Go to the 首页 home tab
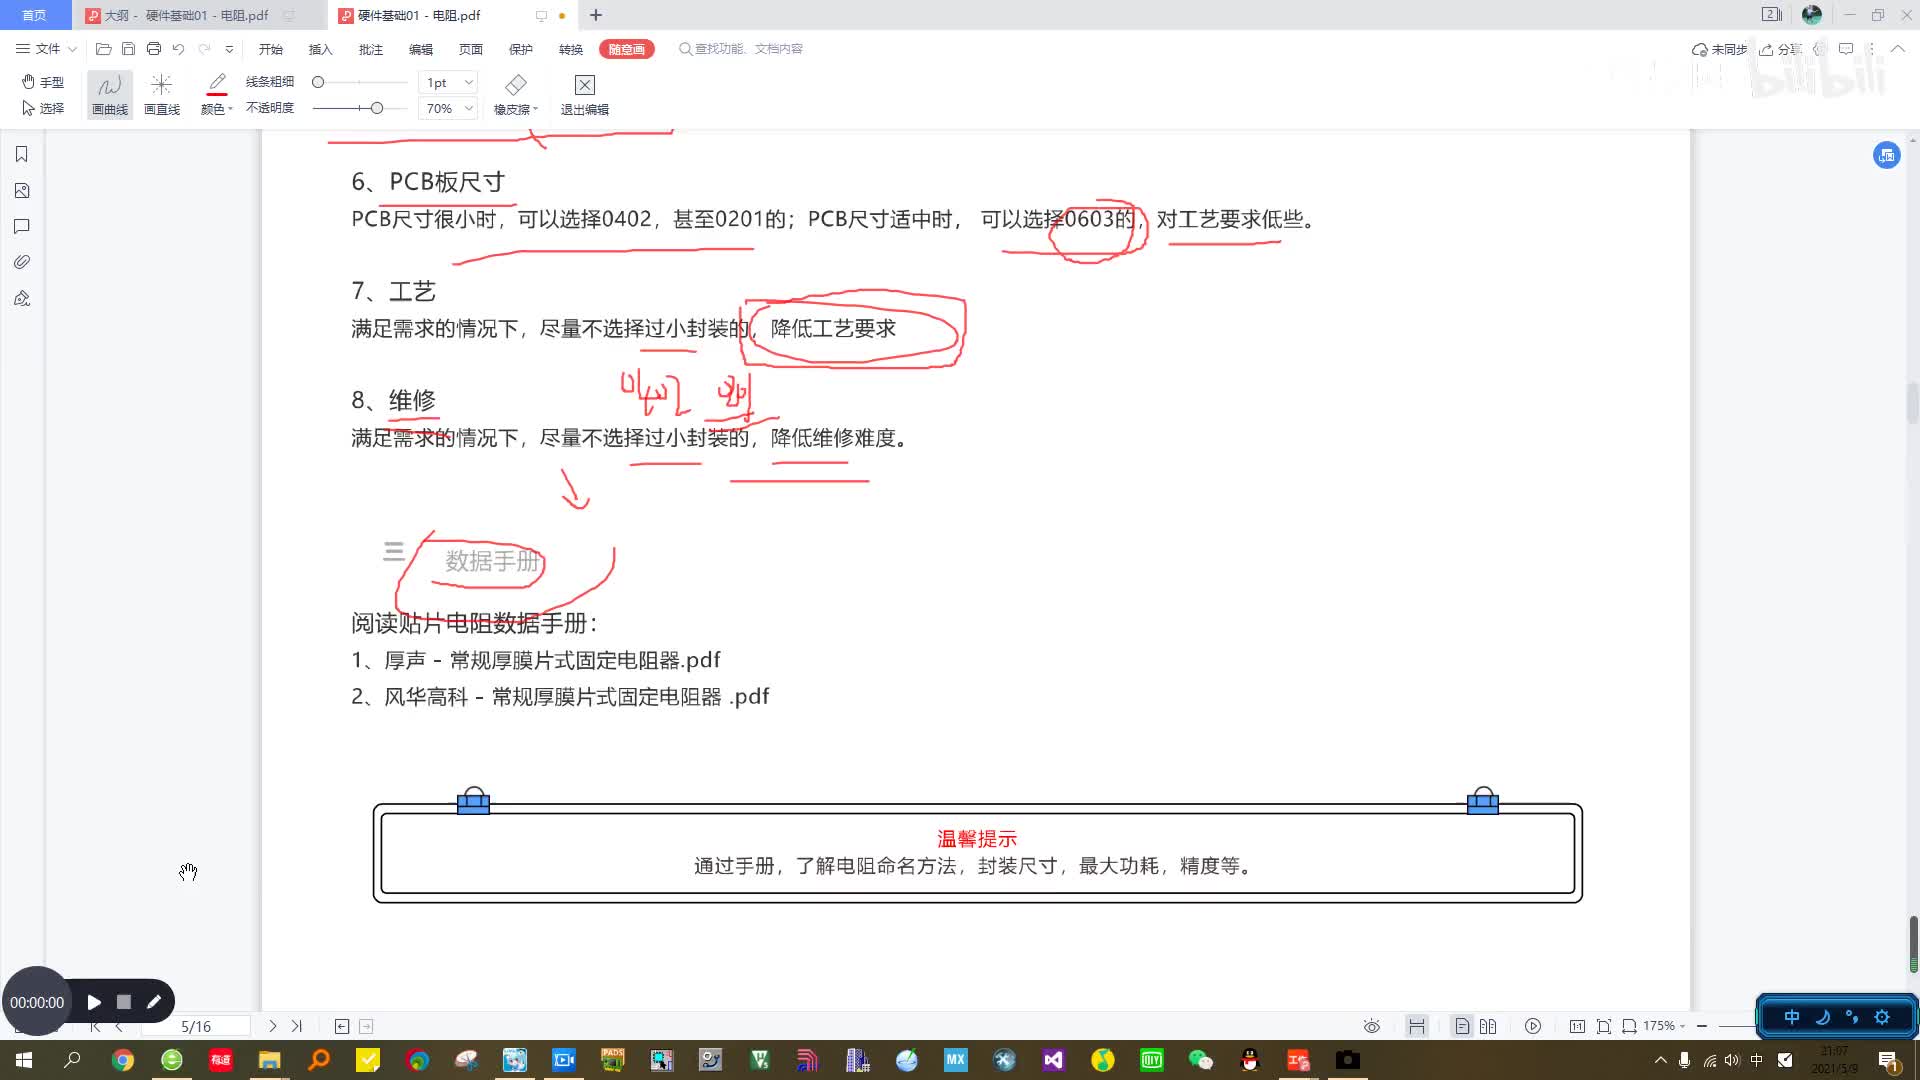The width and height of the screenshot is (1920, 1080). pos(35,15)
